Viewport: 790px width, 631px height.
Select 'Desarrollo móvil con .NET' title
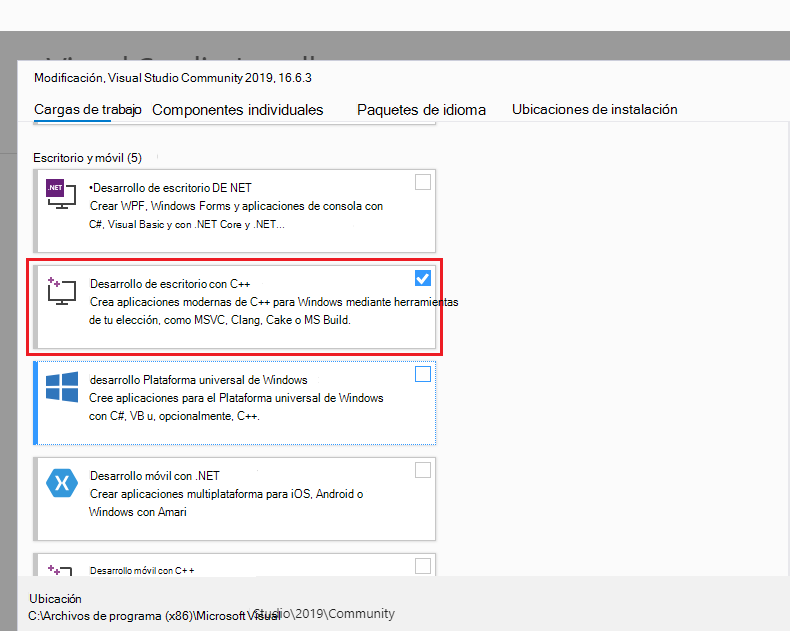coord(155,476)
